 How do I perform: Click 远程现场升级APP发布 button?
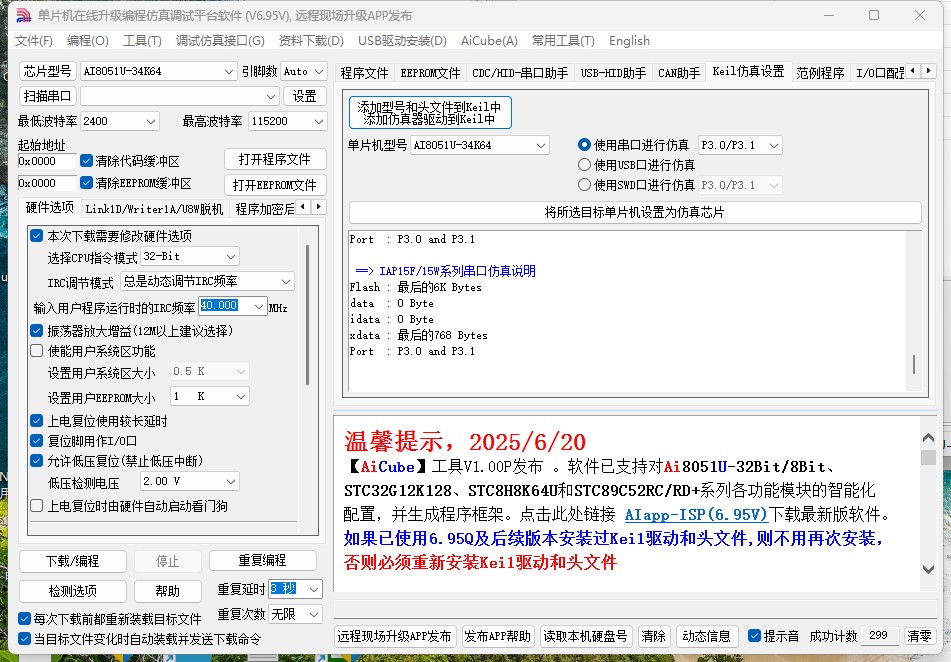point(394,636)
